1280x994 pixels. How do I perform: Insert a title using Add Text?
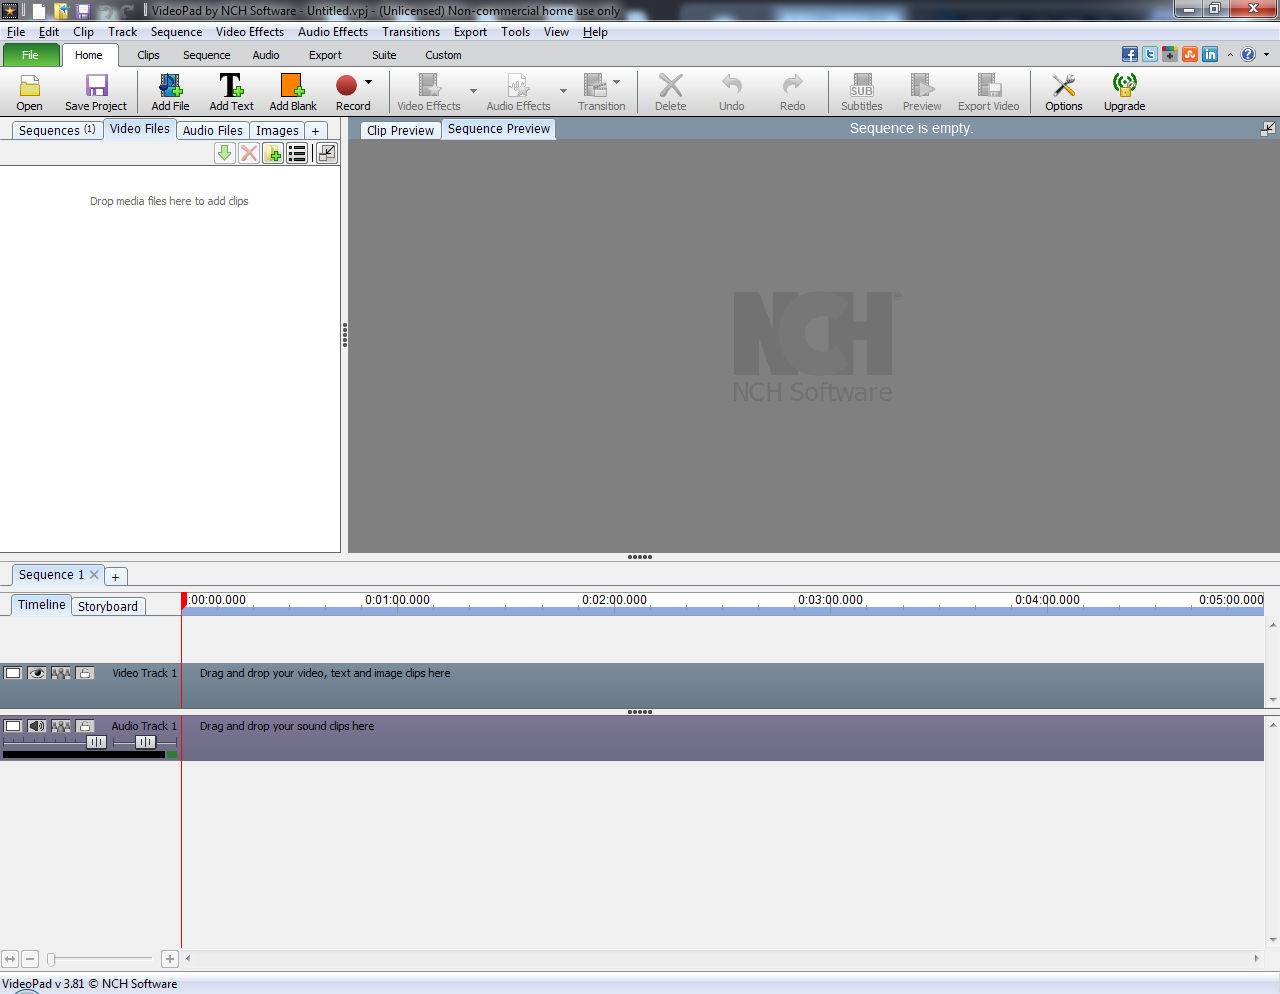231,92
